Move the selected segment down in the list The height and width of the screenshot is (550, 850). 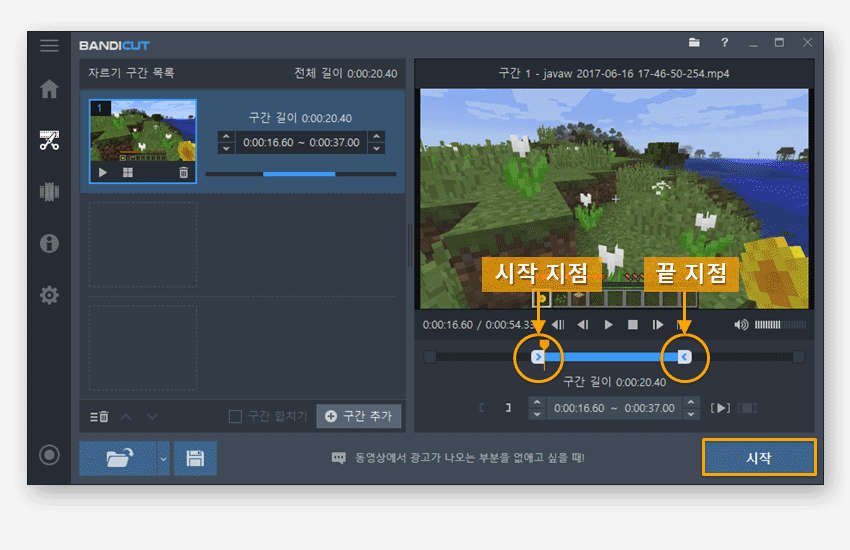pyautogui.click(x=152, y=417)
